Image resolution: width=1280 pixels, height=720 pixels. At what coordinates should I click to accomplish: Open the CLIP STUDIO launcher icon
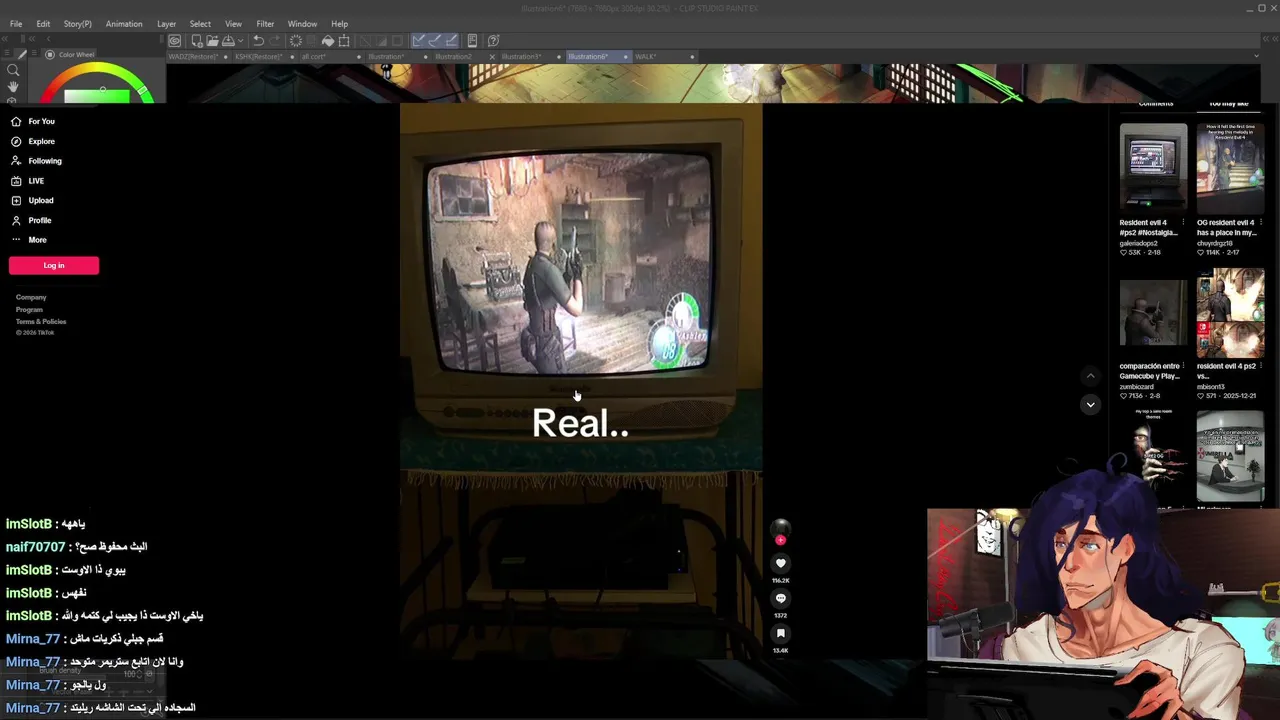click(x=175, y=41)
